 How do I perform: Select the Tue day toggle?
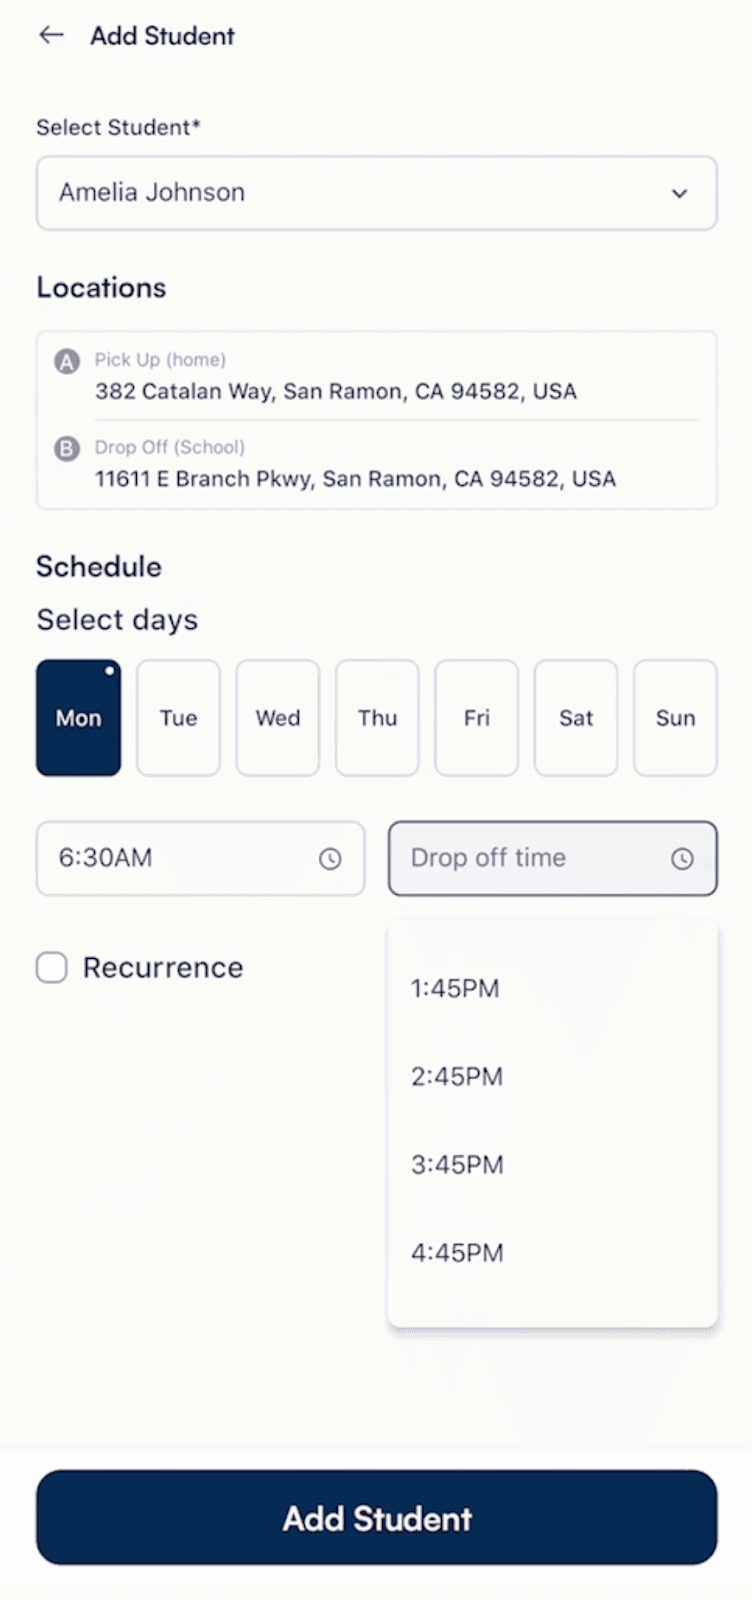tap(178, 718)
